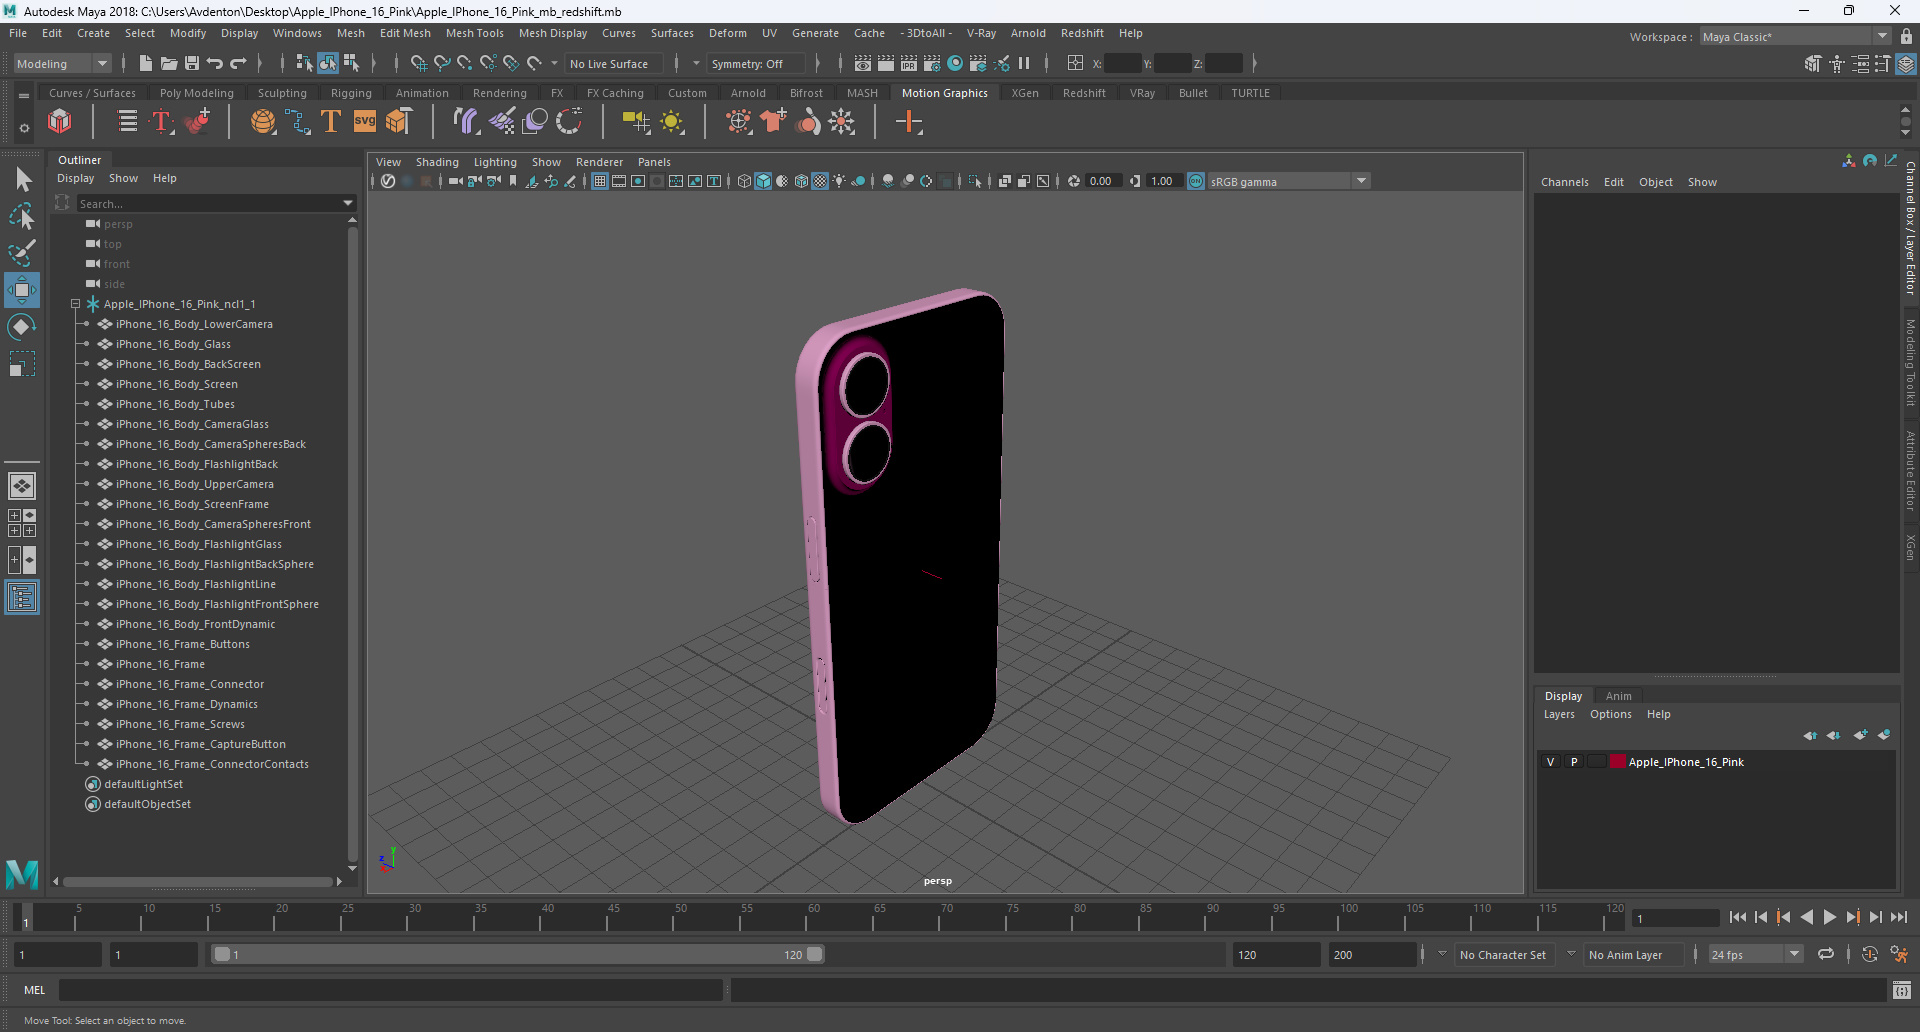Play the animation forward
The height and width of the screenshot is (1032, 1920).
[1829, 917]
